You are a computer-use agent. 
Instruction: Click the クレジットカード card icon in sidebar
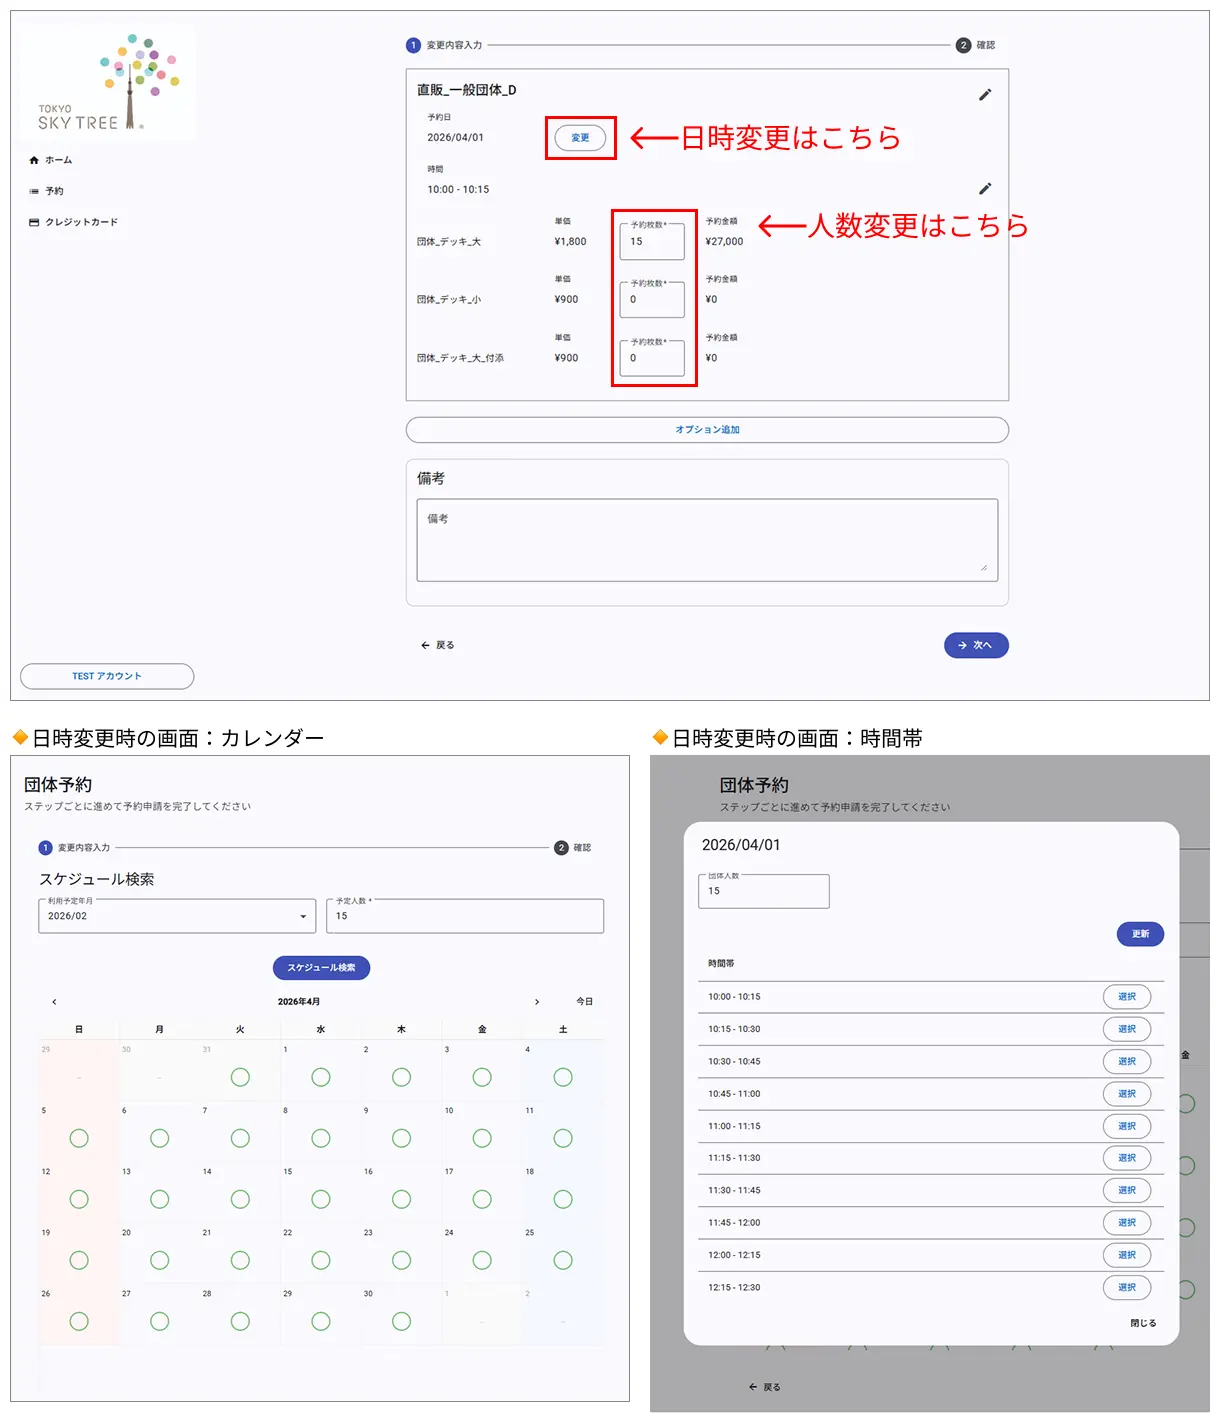coord(34,222)
